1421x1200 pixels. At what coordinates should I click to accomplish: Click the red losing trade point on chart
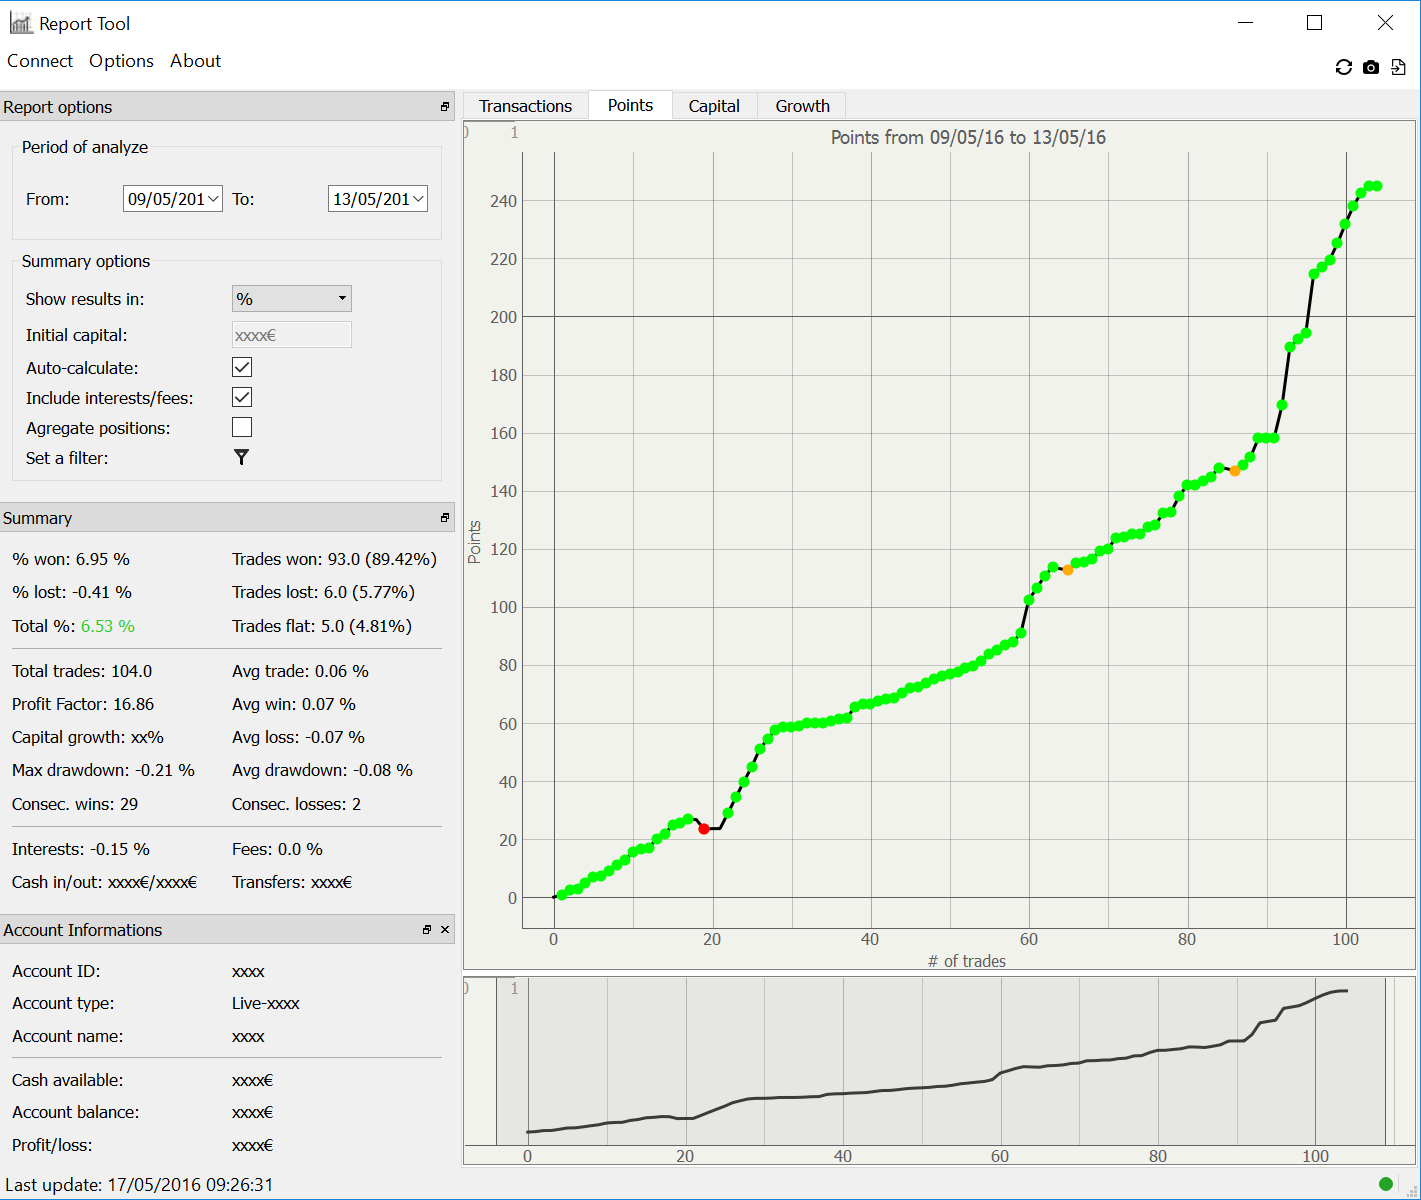coord(704,829)
